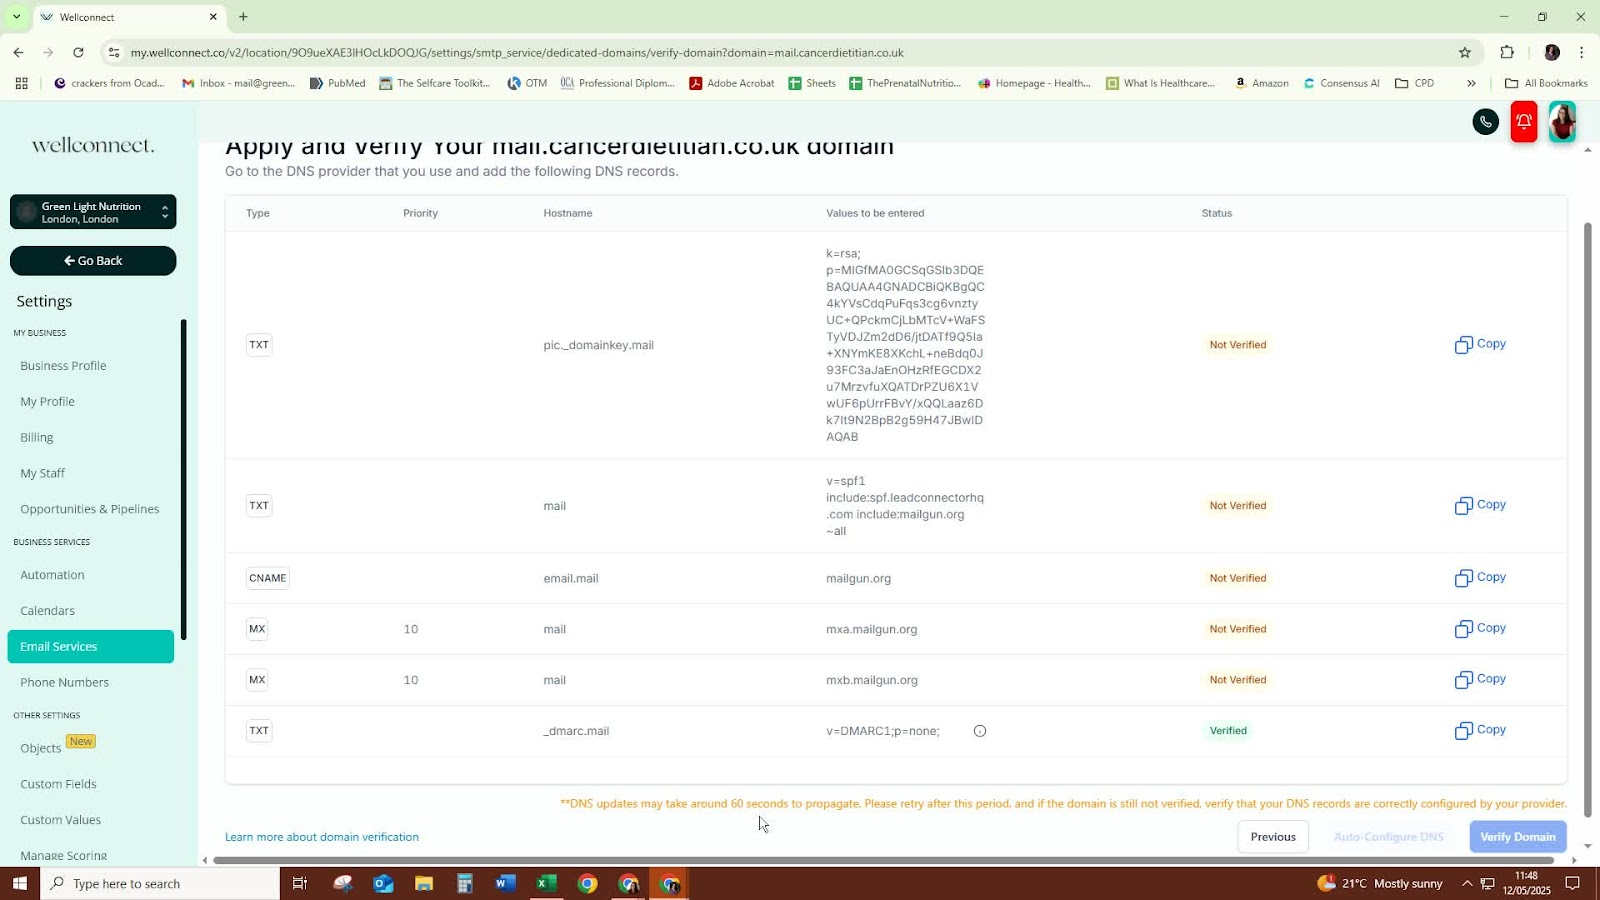Open Automation settings
Screen dimensions: 1600x900
pos(52,575)
